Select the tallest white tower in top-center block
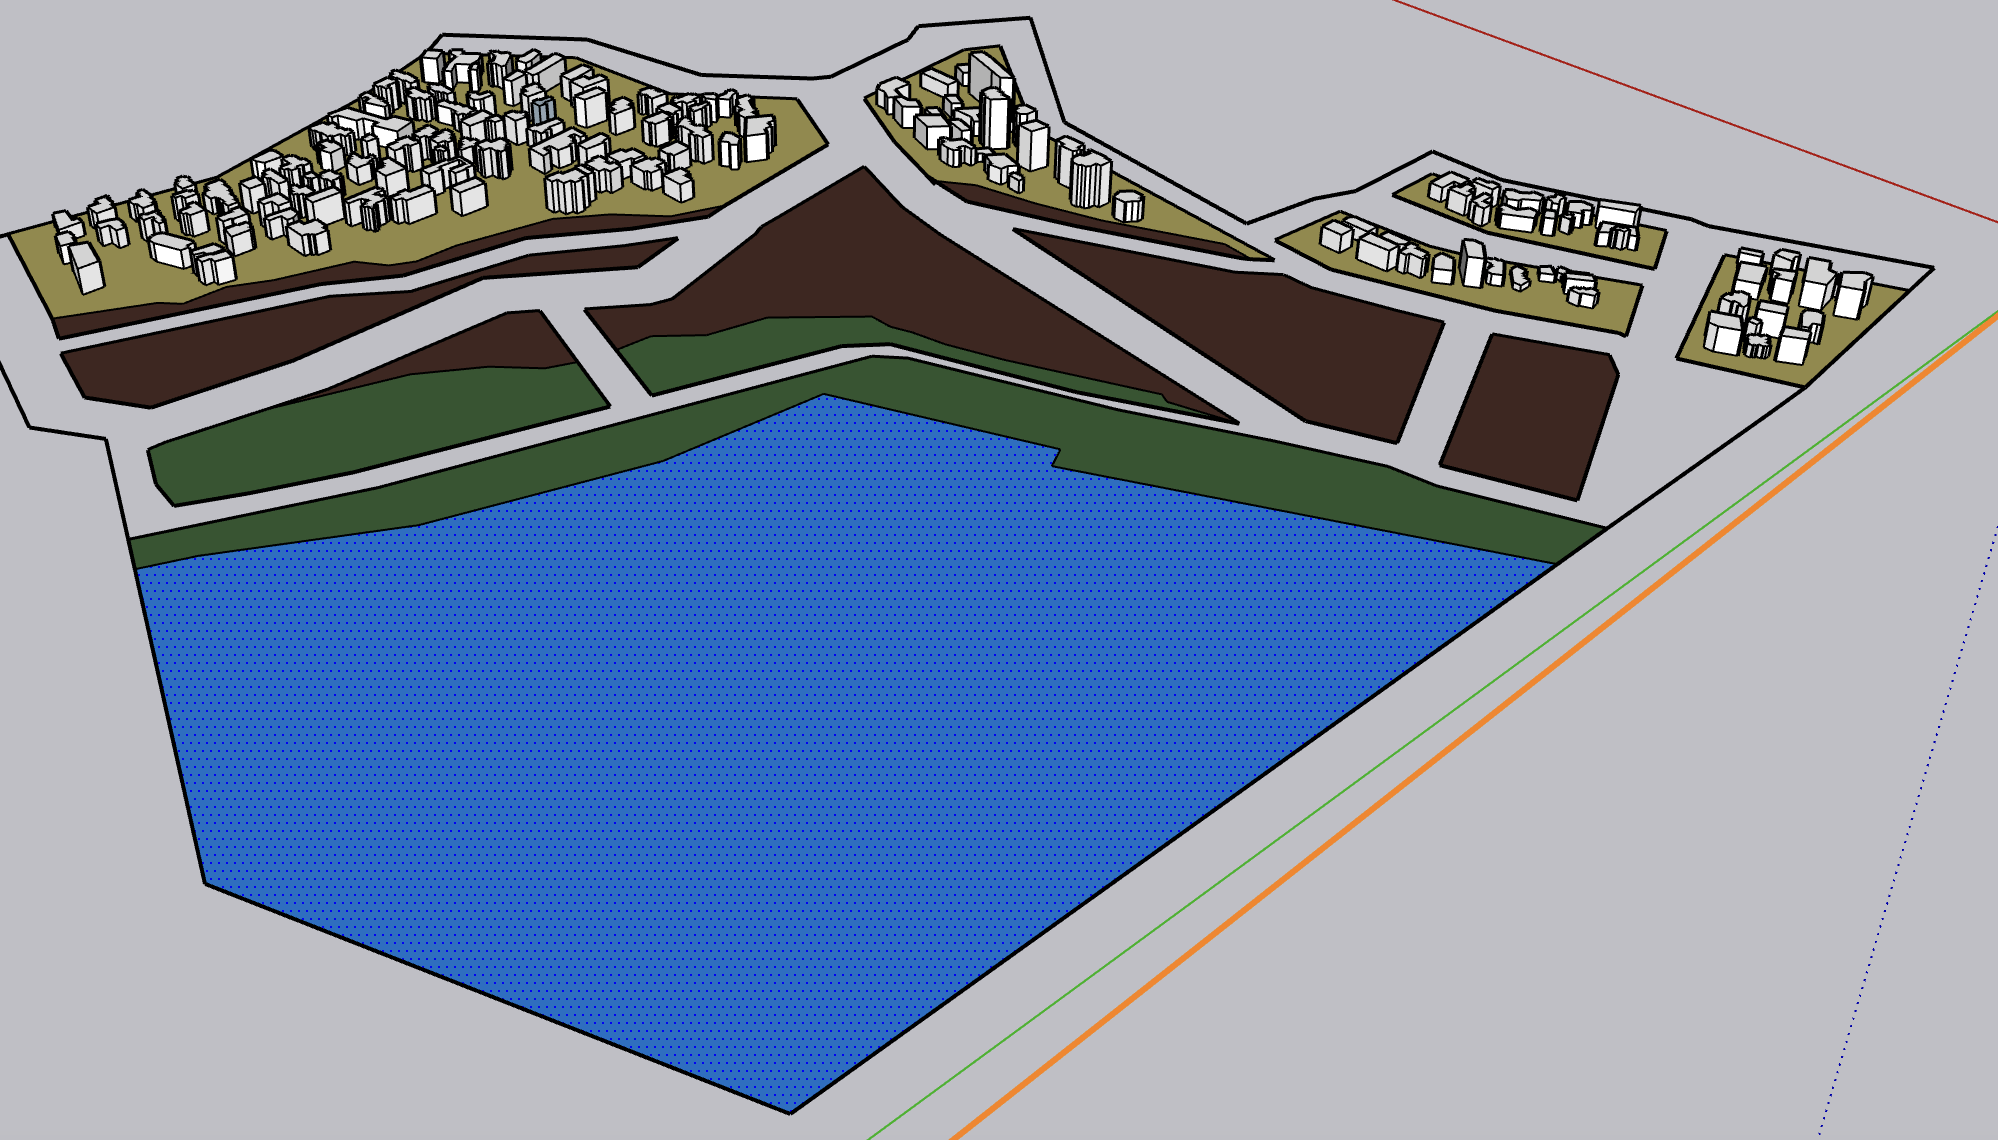This screenshot has height=1140, width=1998. [994, 118]
